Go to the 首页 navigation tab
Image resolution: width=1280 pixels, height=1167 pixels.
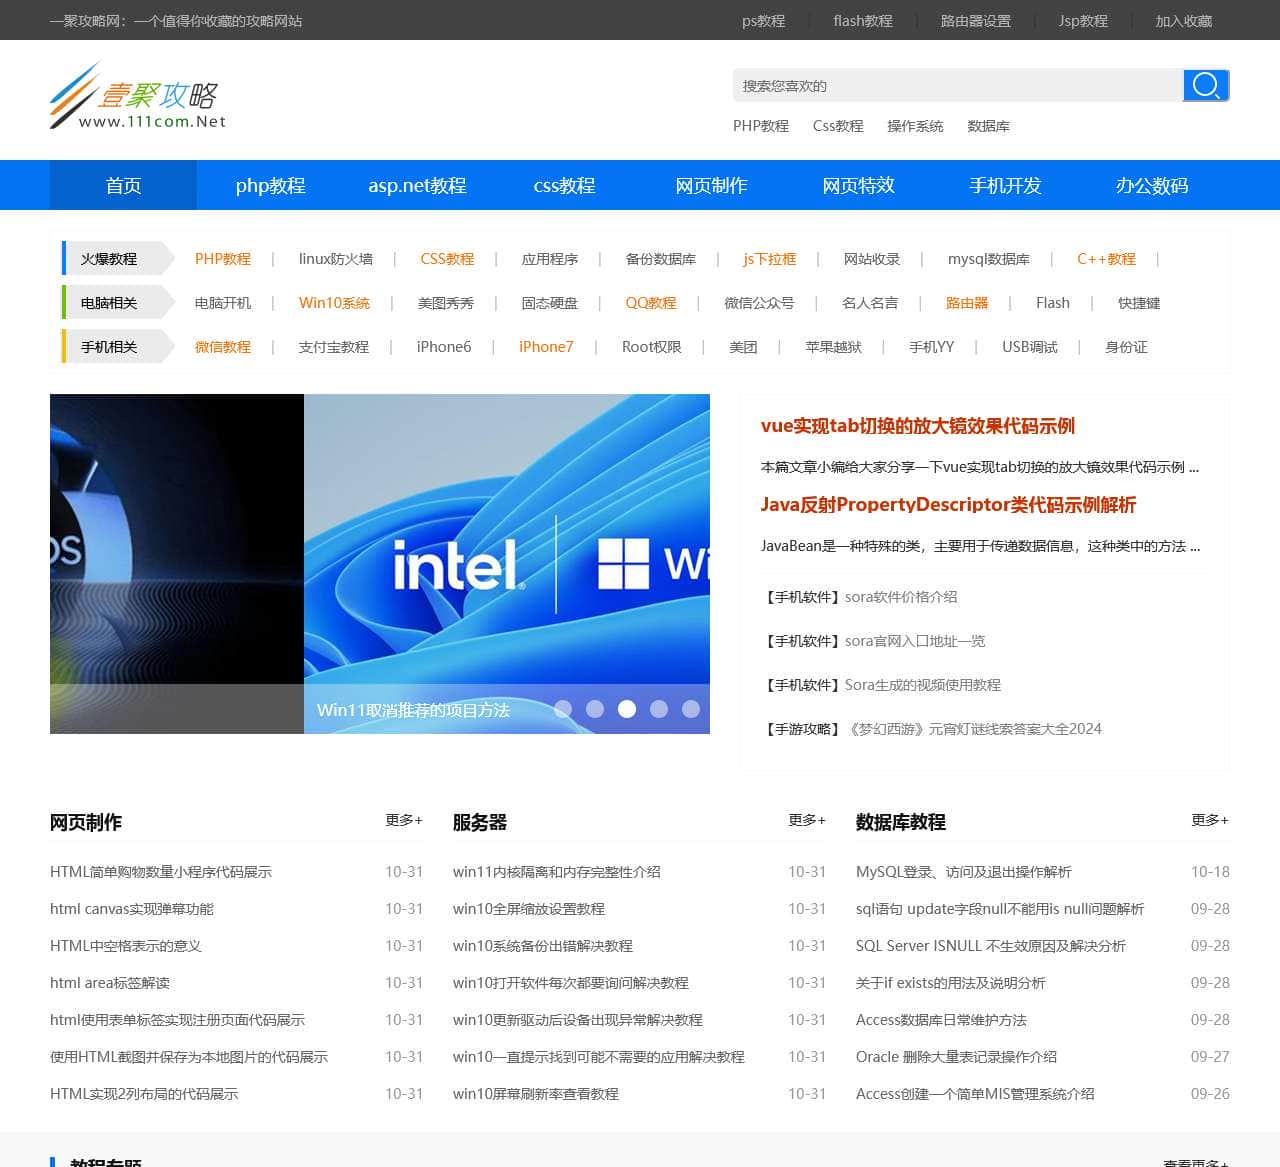tap(123, 186)
